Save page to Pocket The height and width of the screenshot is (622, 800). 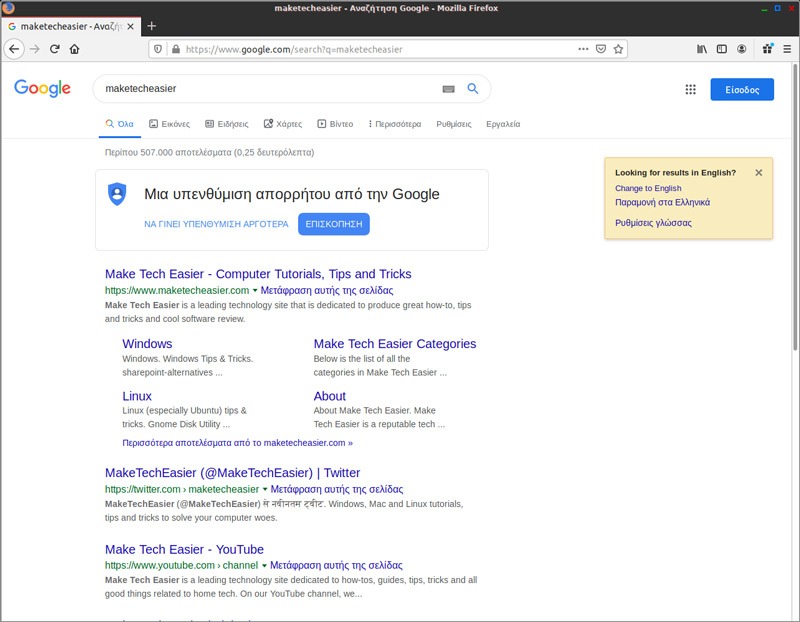(601, 46)
